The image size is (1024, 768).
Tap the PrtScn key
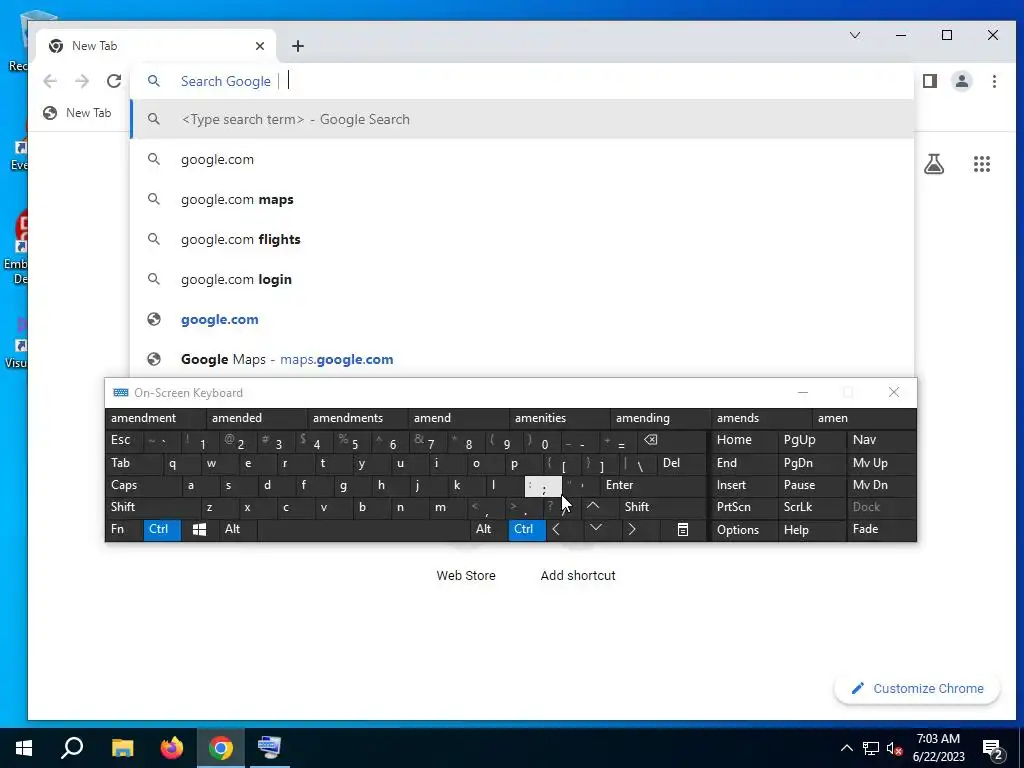[744, 507]
